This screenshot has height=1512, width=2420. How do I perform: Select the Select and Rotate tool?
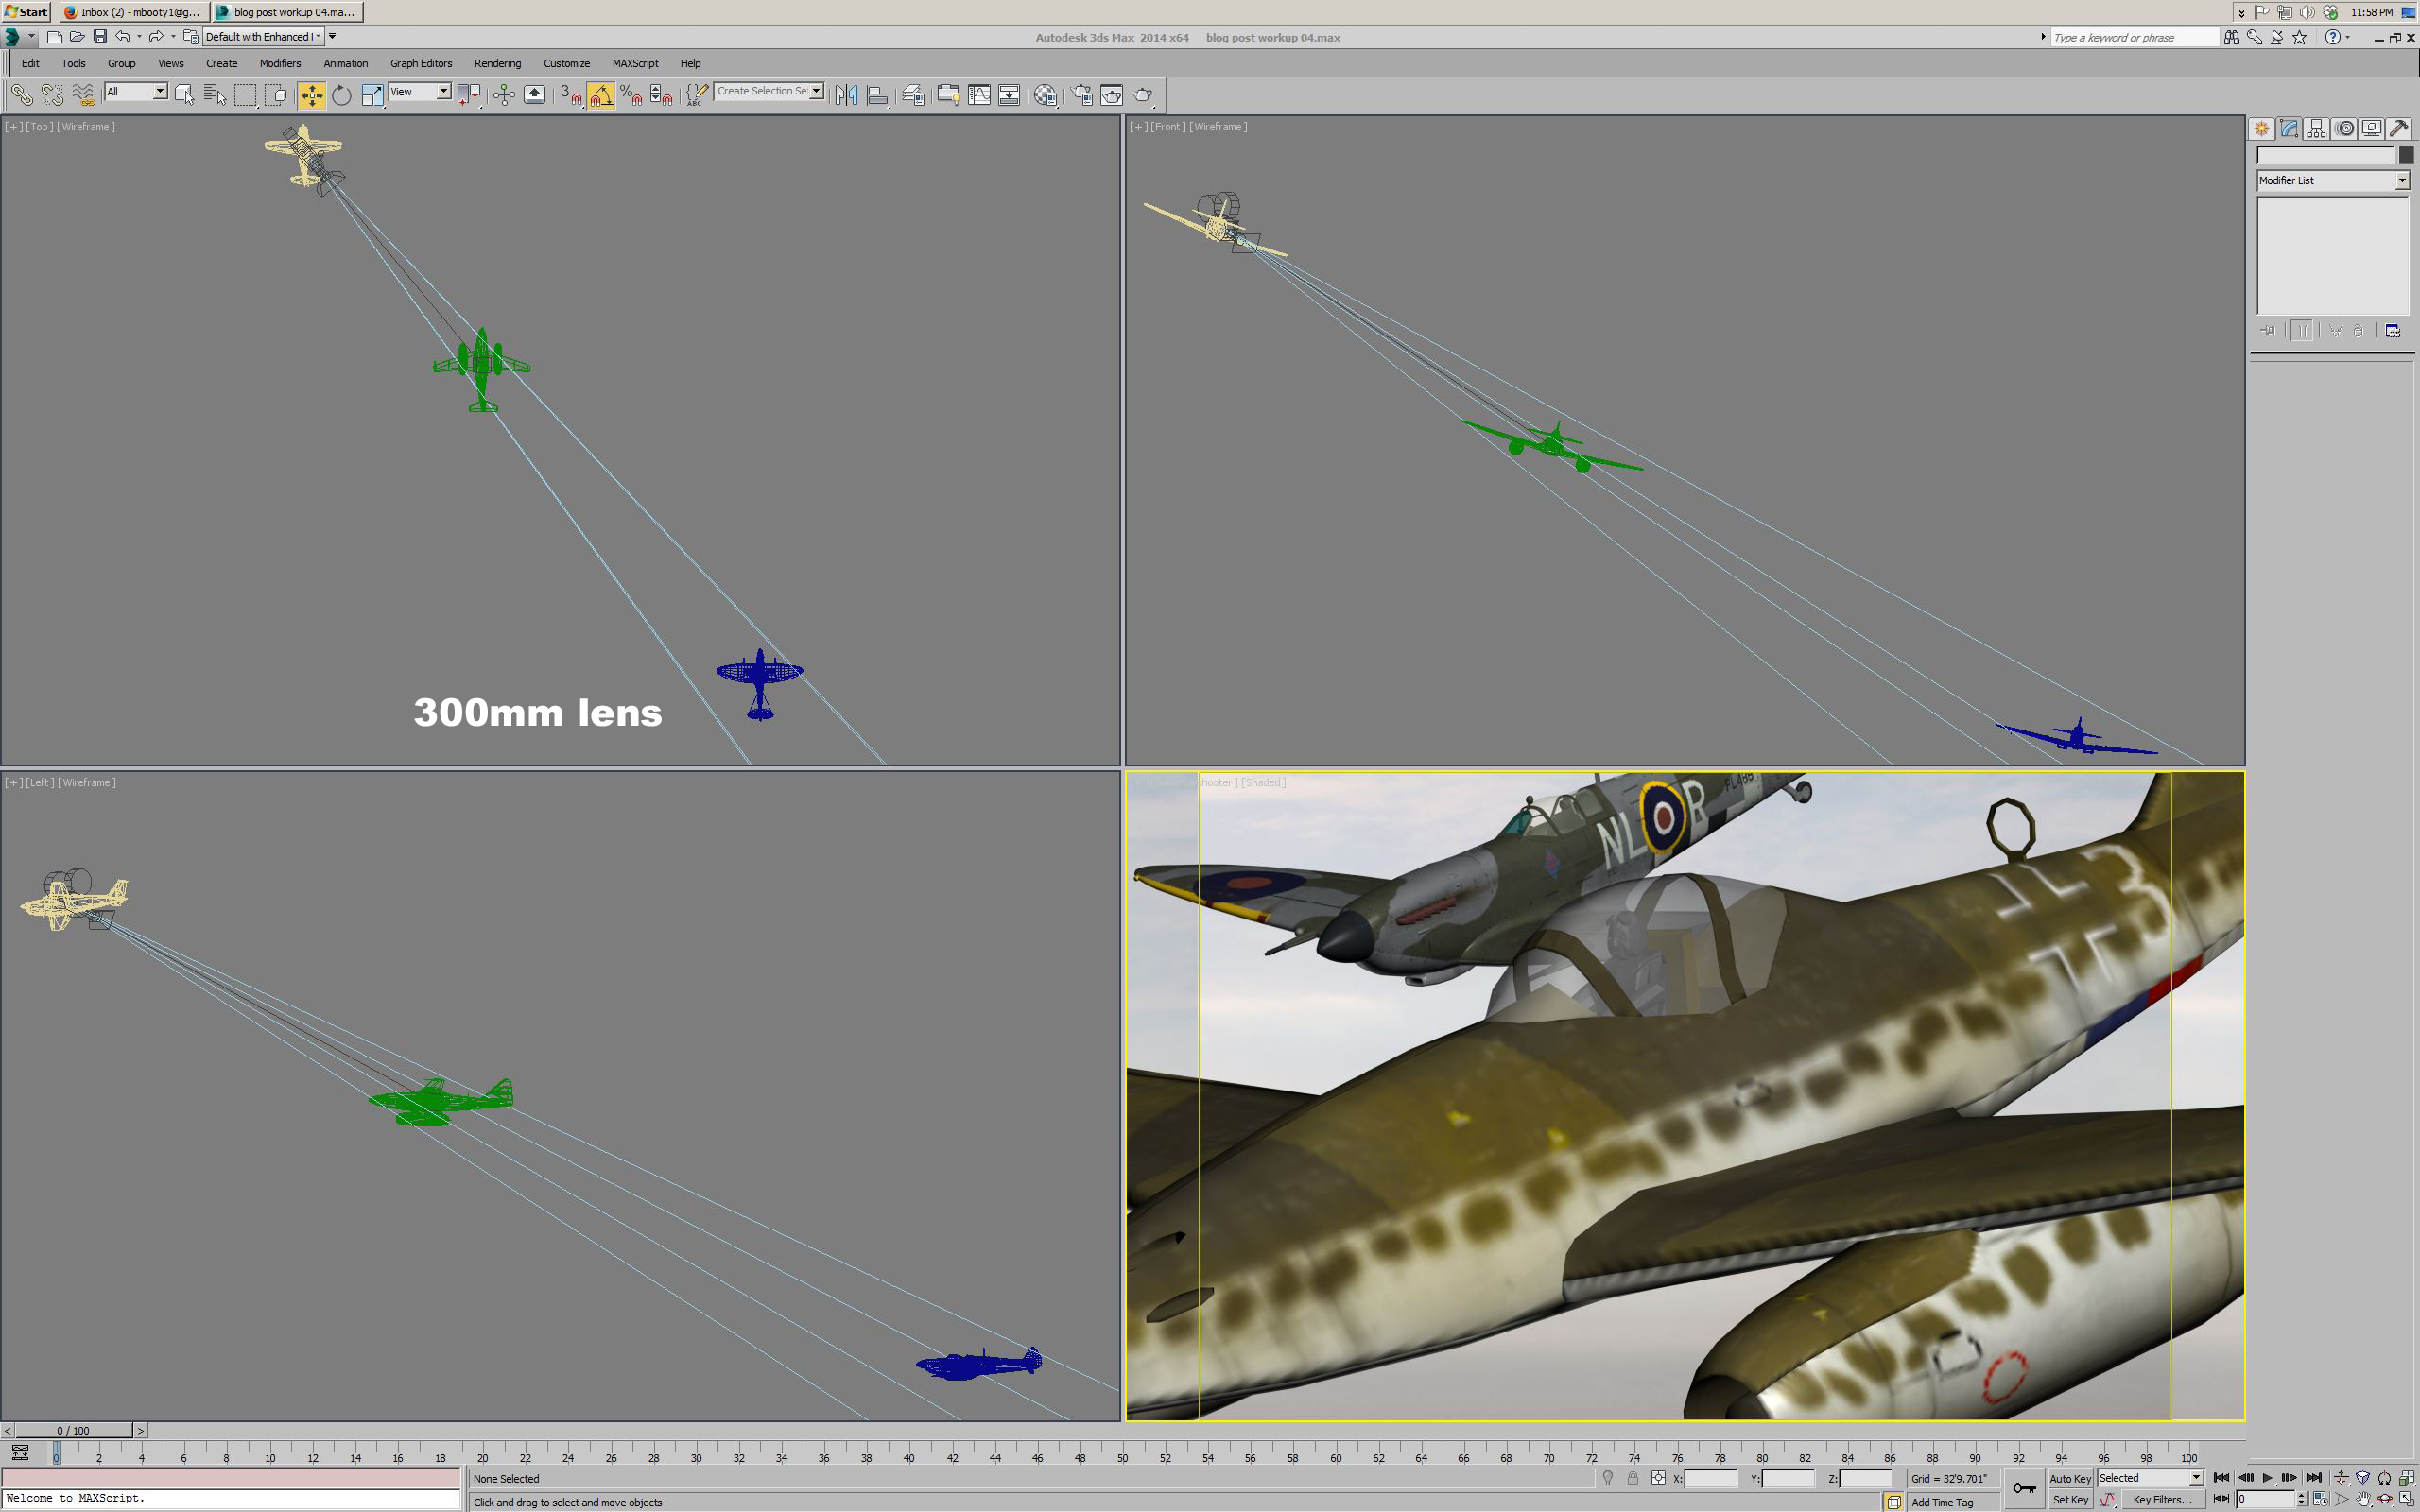coord(342,95)
